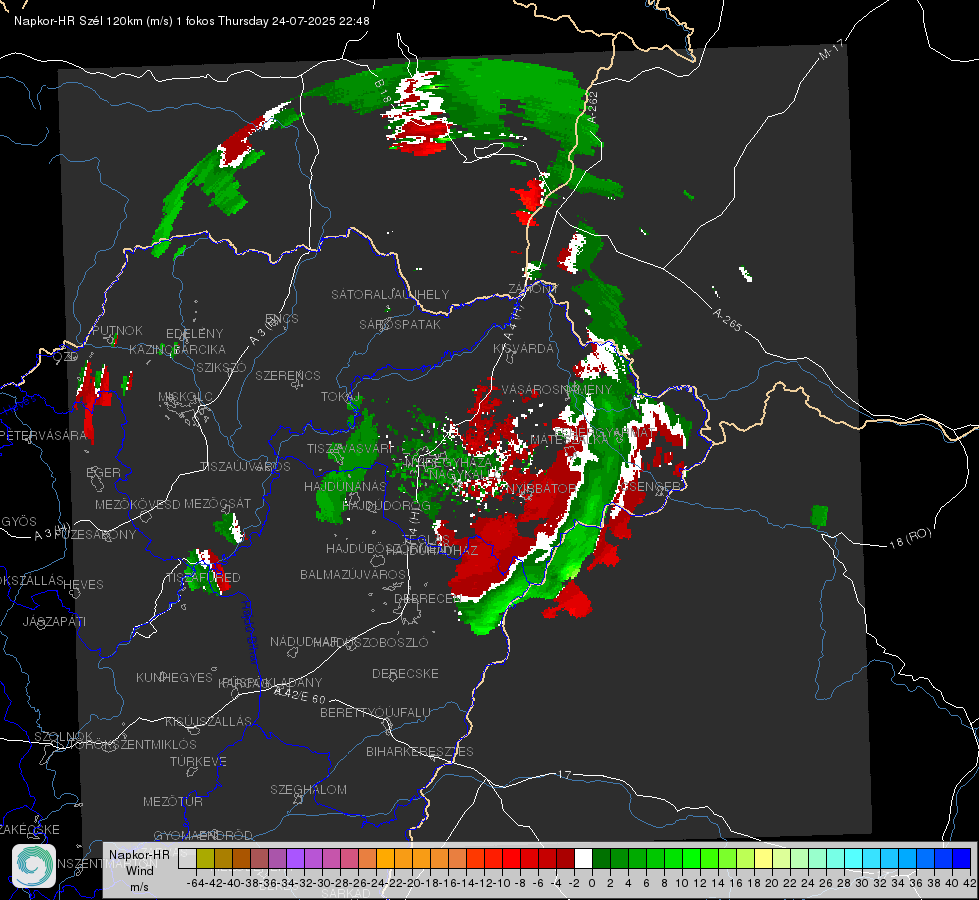Click the KISÚJSZÁLLÁS city label
The width and height of the screenshot is (979, 900).
click(209, 721)
